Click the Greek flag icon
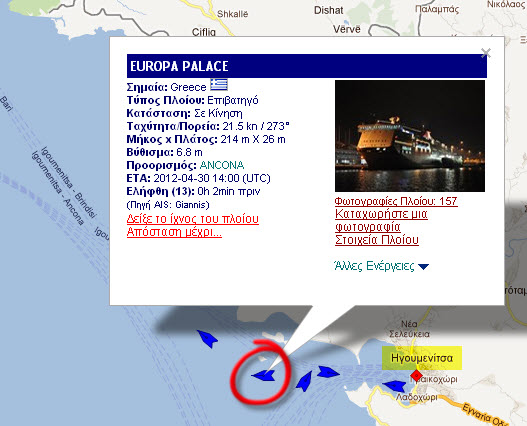 coord(219,84)
